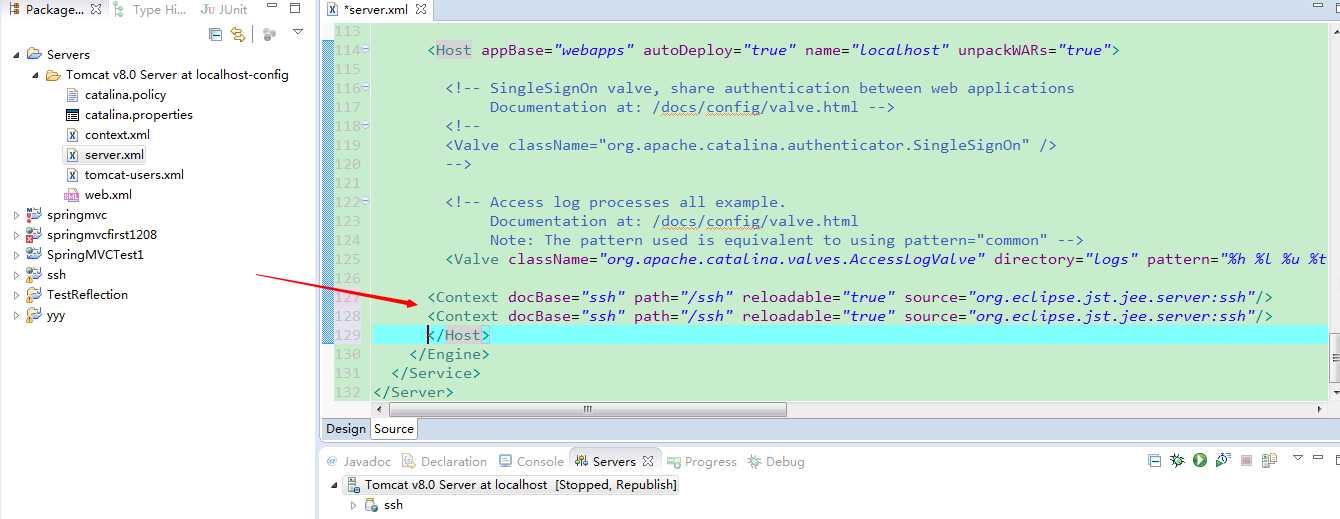The height and width of the screenshot is (519, 1340).
Task: Open the Javadoc view tab
Action: [358, 462]
